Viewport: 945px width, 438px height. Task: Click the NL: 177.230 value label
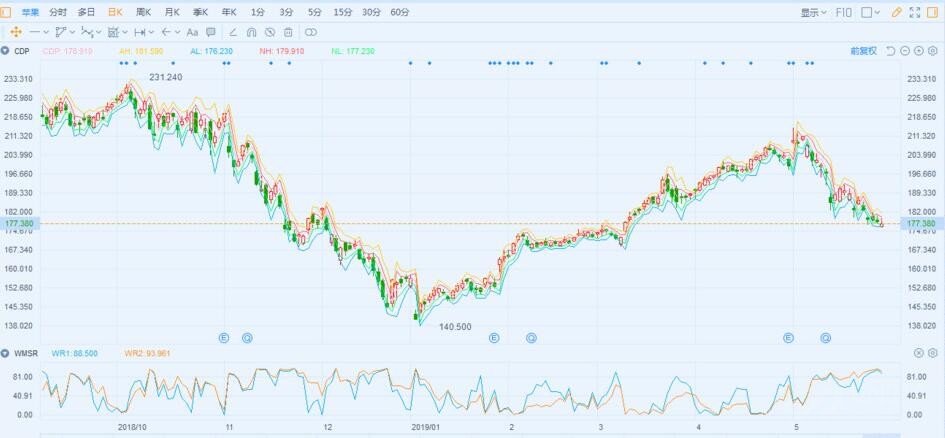click(x=353, y=51)
